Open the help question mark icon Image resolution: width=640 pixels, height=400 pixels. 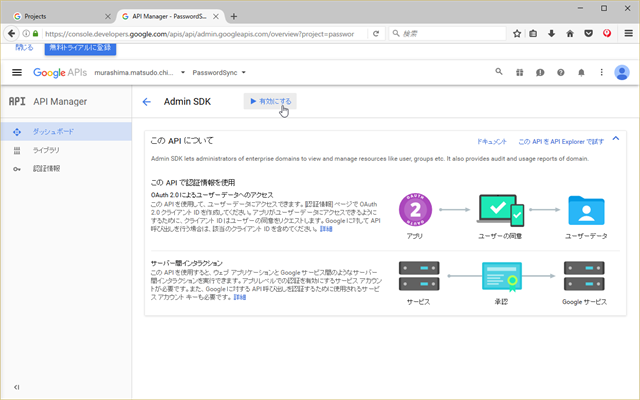[x=561, y=73]
